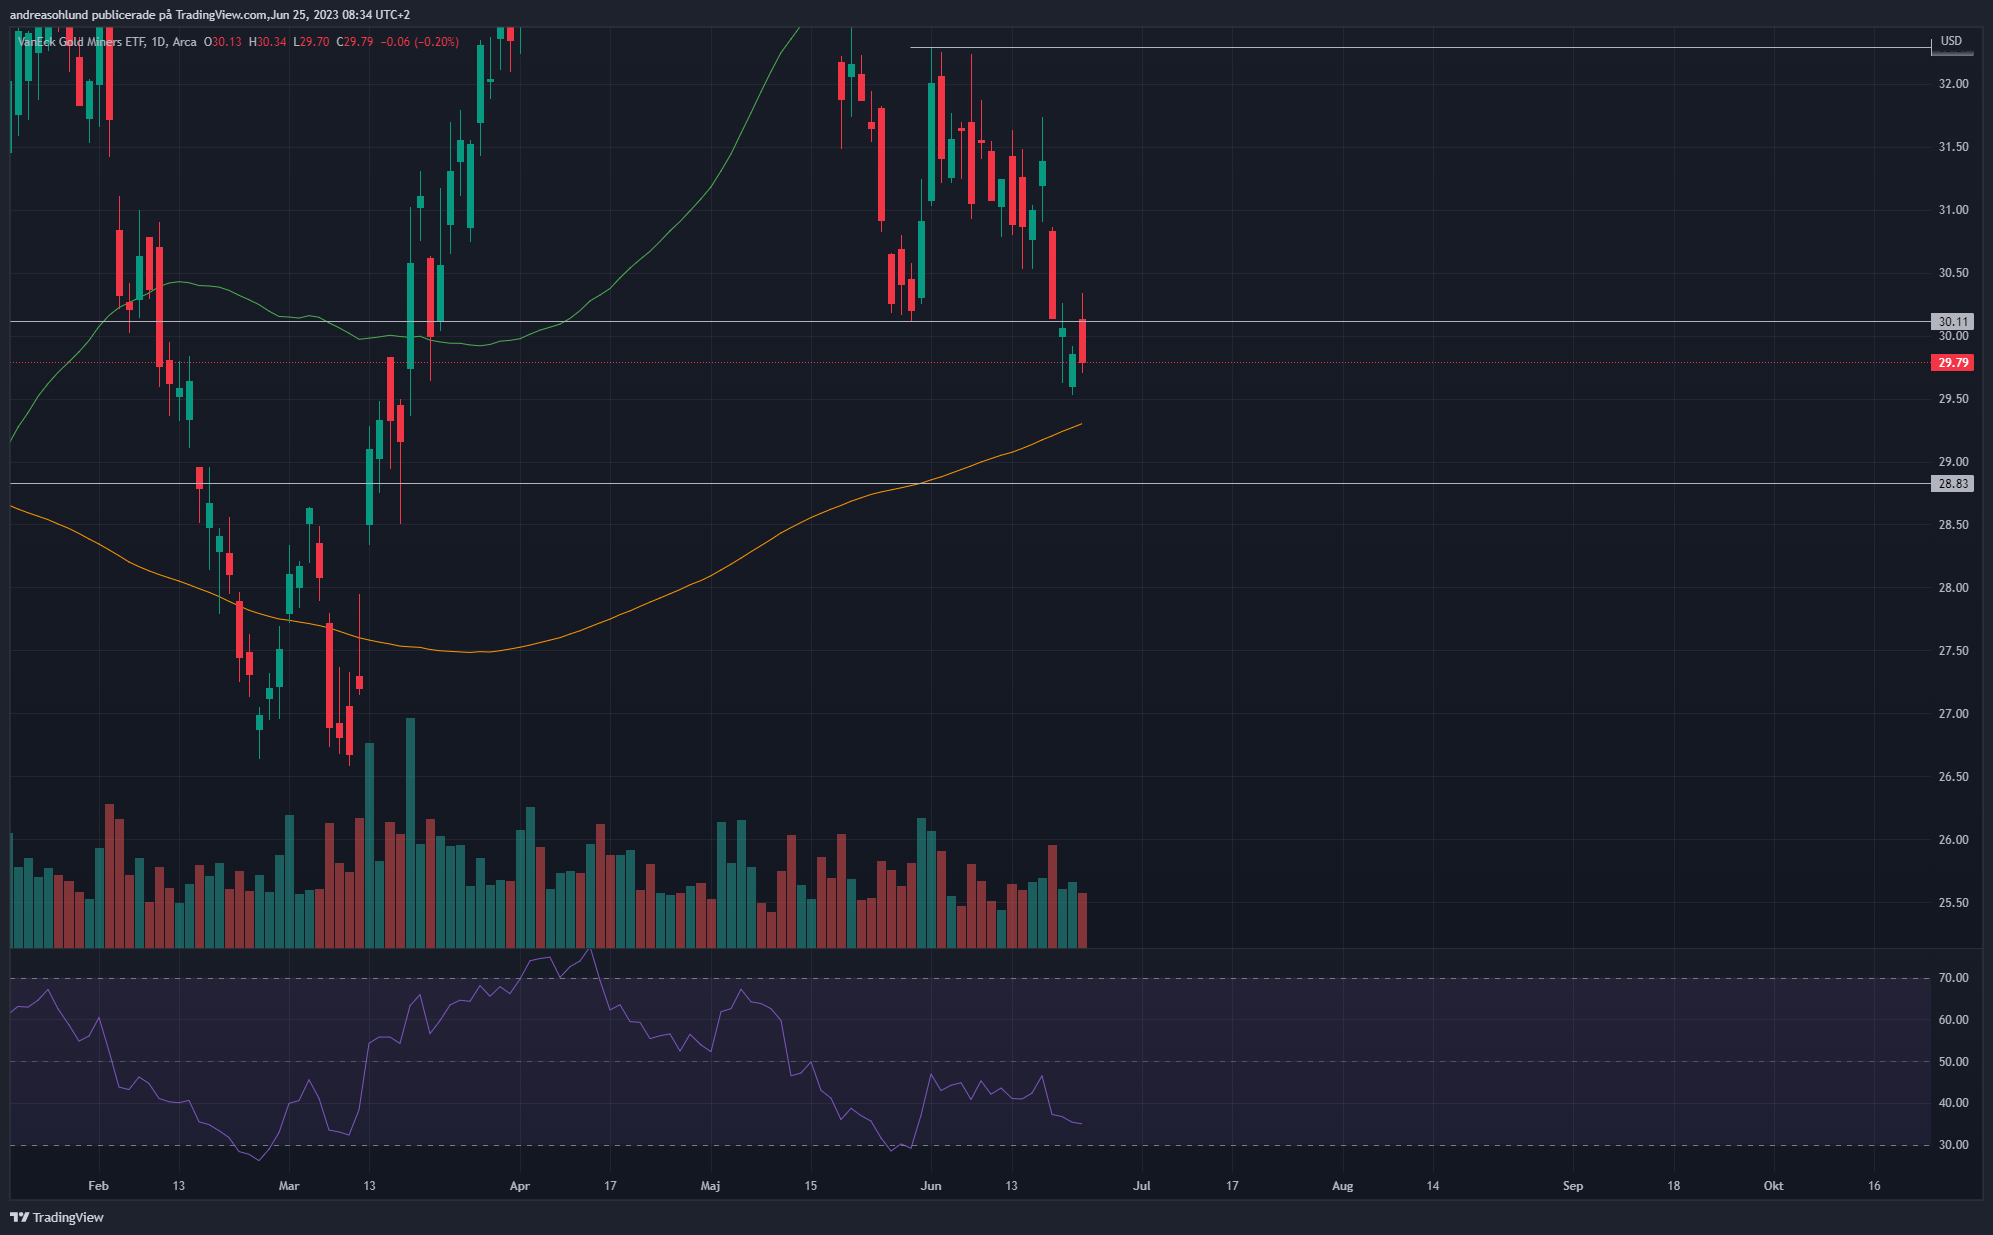1993x1235 pixels.
Task: Click the RSI 70.00 level label
Action: [1953, 978]
